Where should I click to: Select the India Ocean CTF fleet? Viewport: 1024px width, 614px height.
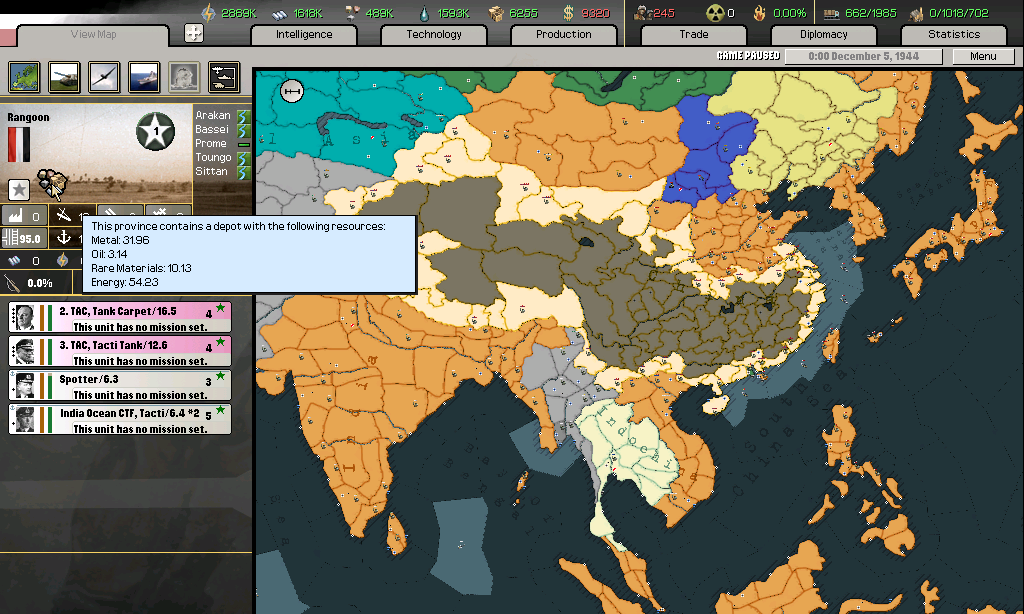pos(119,418)
